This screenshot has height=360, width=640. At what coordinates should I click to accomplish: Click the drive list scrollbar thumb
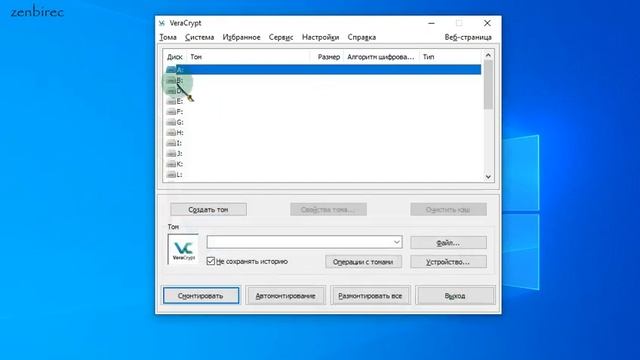coord(488,84)
